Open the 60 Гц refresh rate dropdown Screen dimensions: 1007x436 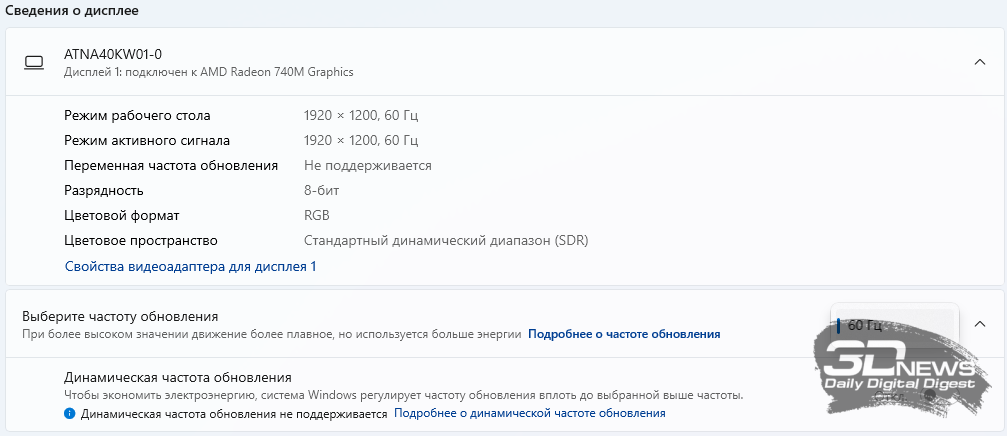[894, 325]
